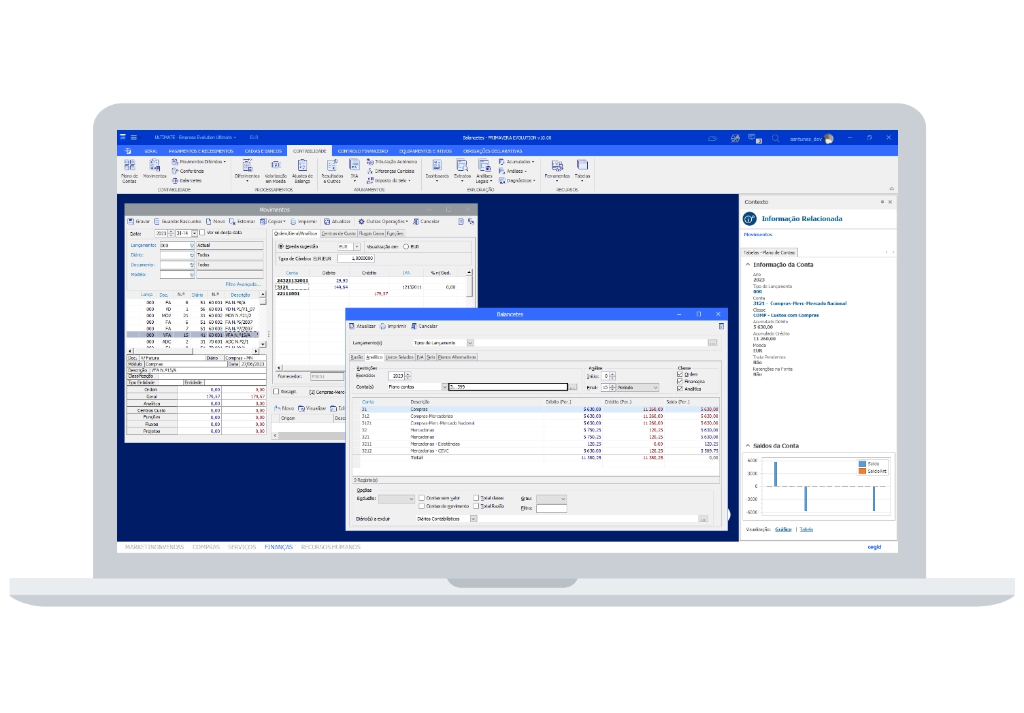
Task: Toggle the Analítica class checkbox
Action: [x=680, y=389]
